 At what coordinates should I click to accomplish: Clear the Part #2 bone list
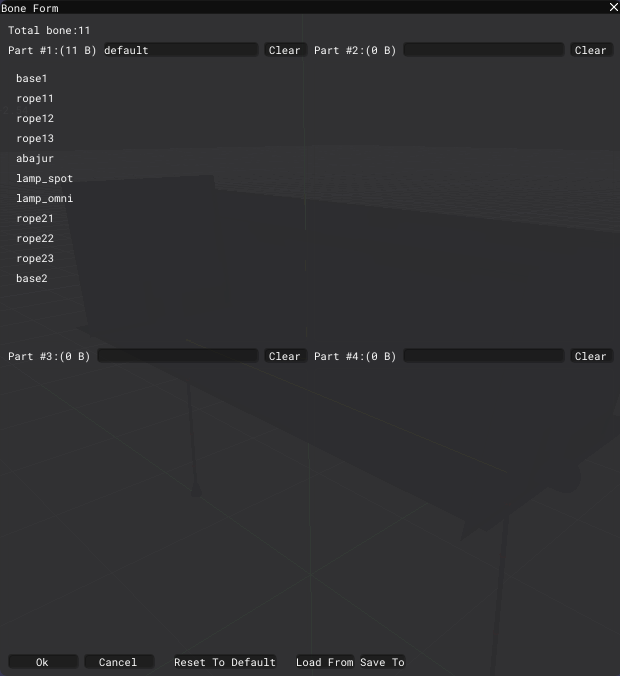coord(591,50)
